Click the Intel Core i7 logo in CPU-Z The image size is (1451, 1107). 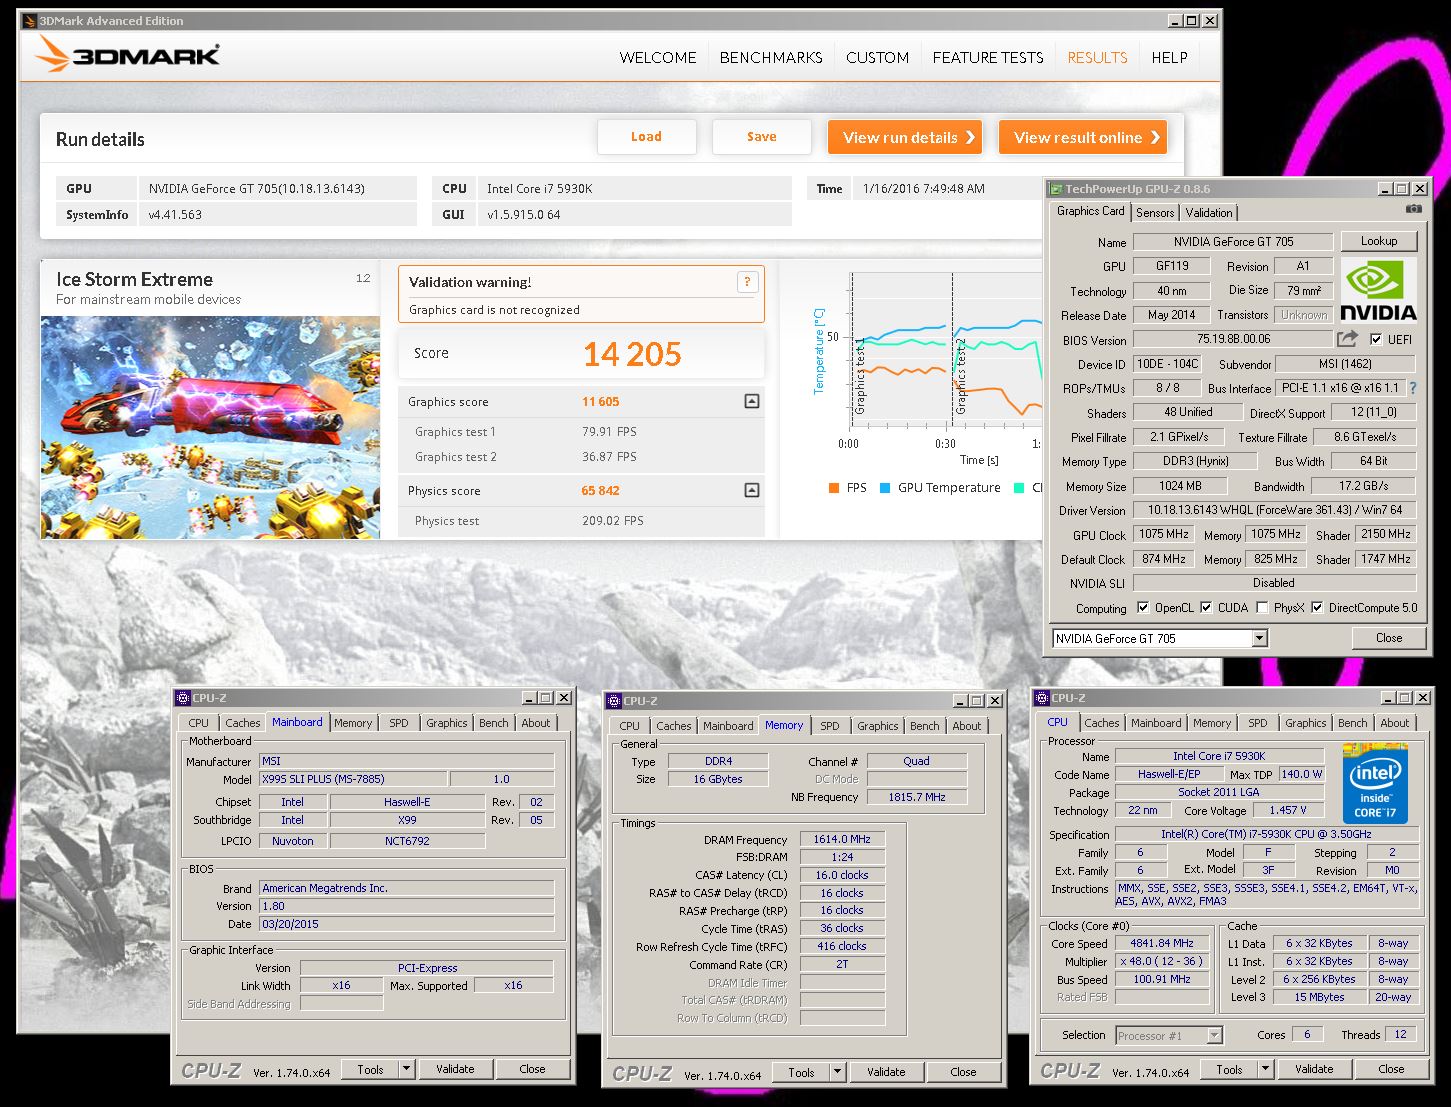coord(1375,783)
